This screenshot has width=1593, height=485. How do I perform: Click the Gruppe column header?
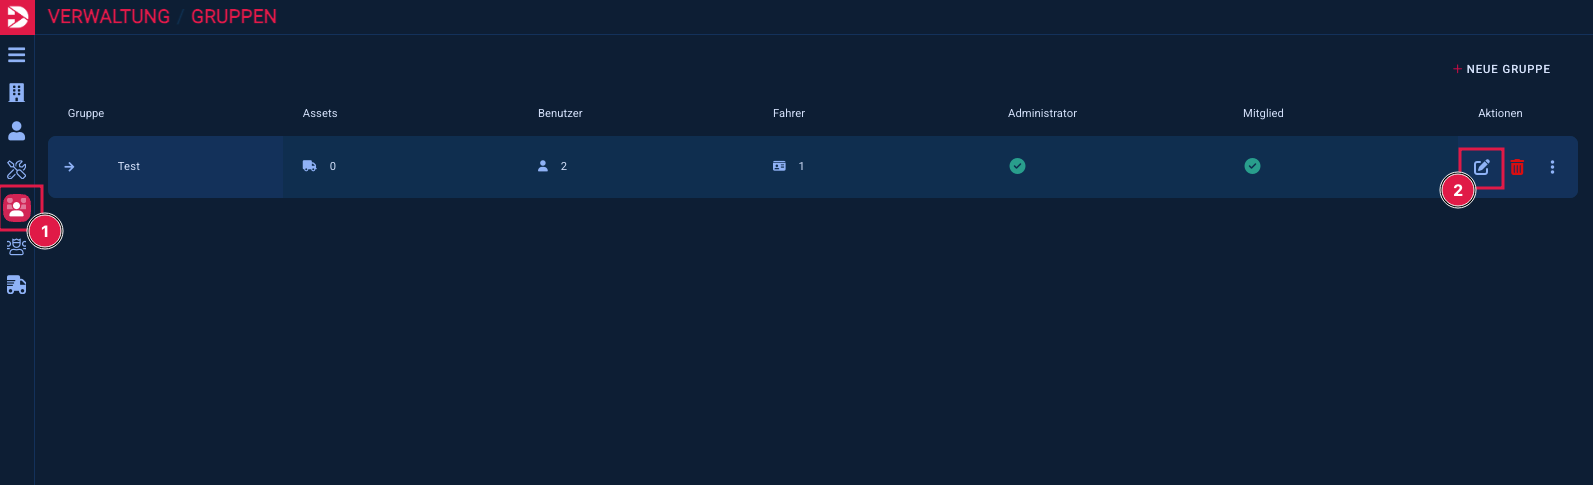pos(86,113)
